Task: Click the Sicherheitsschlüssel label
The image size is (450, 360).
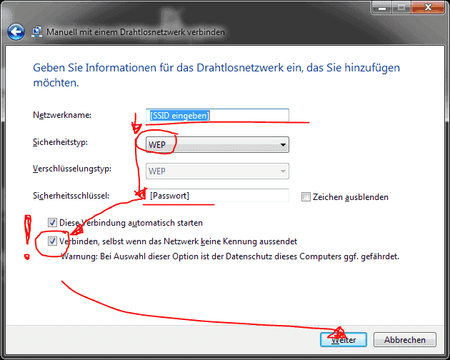Action: tap(71, 196)
